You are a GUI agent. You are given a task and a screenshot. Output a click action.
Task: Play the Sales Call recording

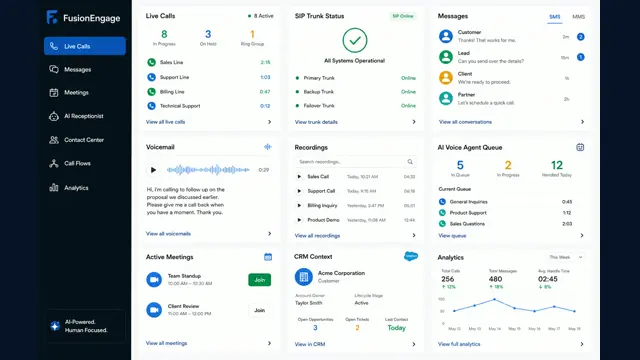tap(299, 177)
